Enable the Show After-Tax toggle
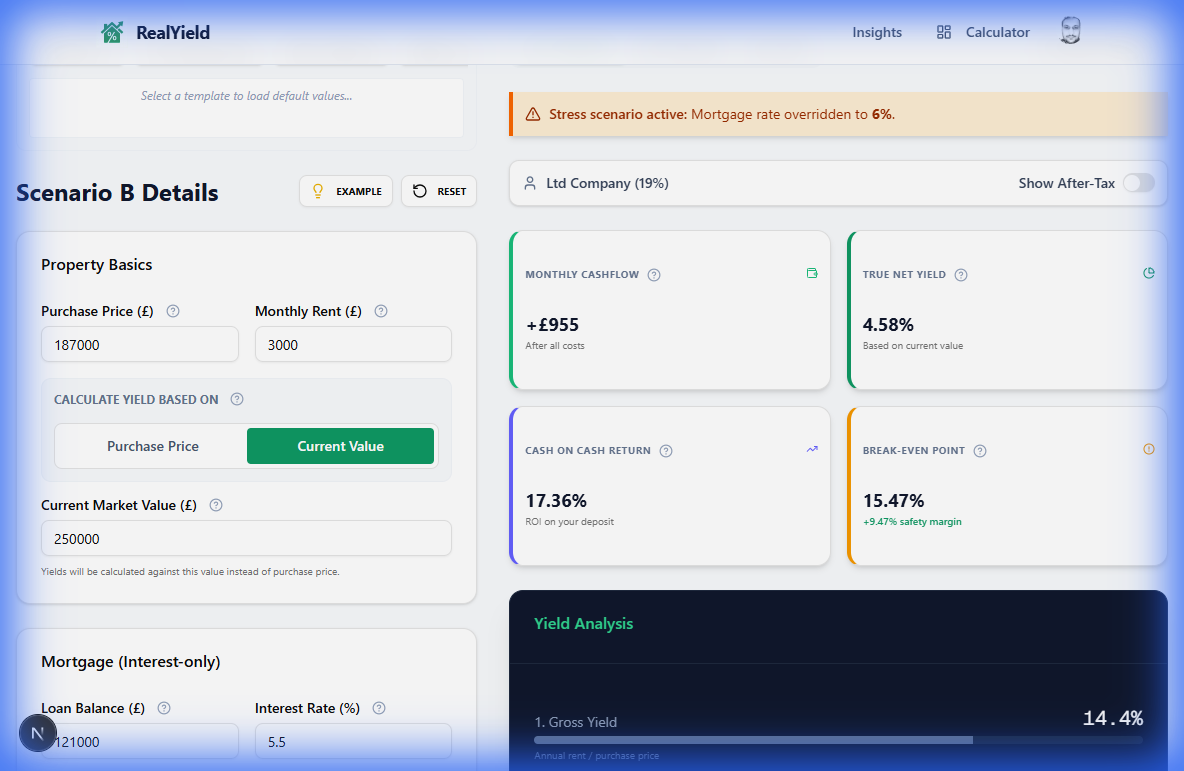 click(1138, 183)
